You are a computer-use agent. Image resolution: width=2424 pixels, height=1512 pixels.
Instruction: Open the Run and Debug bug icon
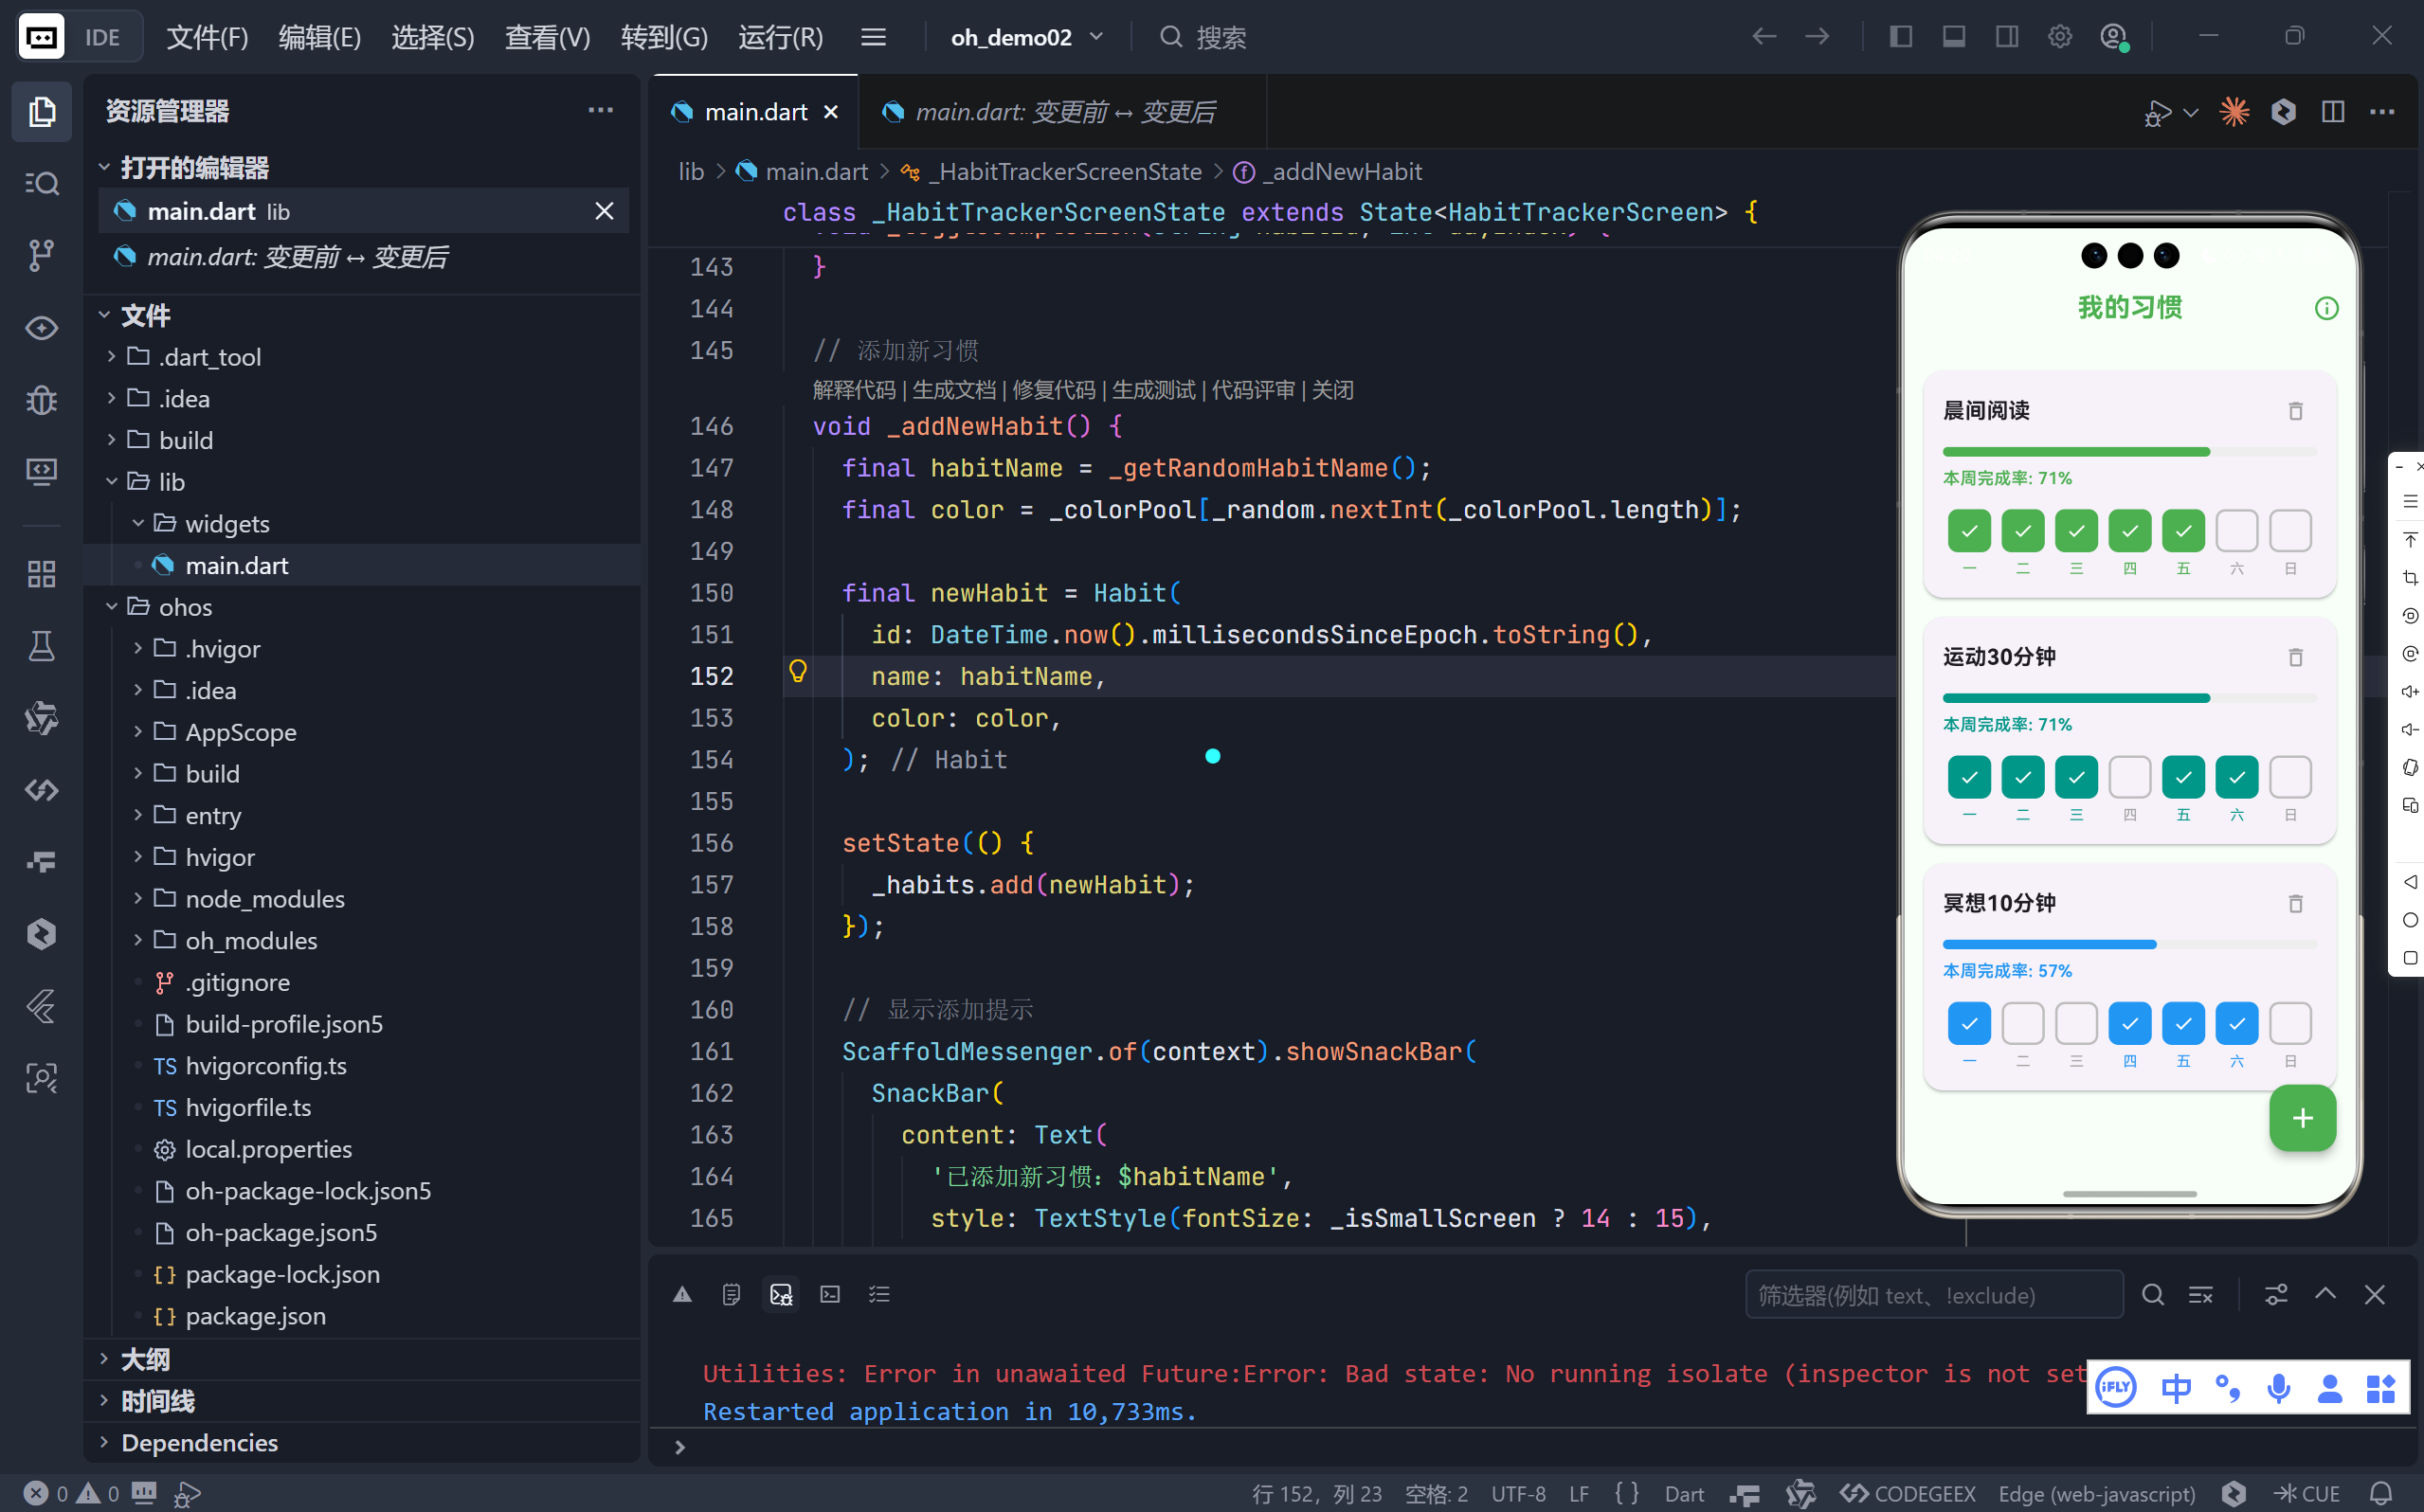41,400
